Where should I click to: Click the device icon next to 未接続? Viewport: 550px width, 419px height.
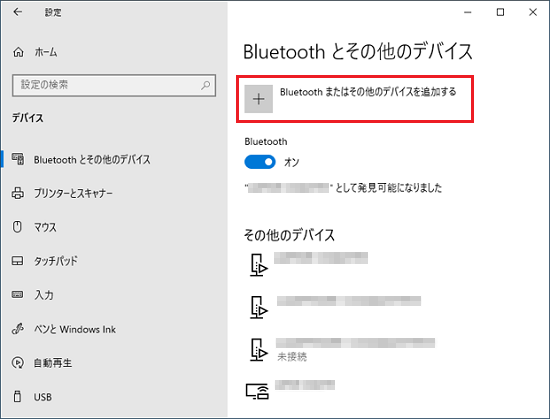tap(259, 350)
